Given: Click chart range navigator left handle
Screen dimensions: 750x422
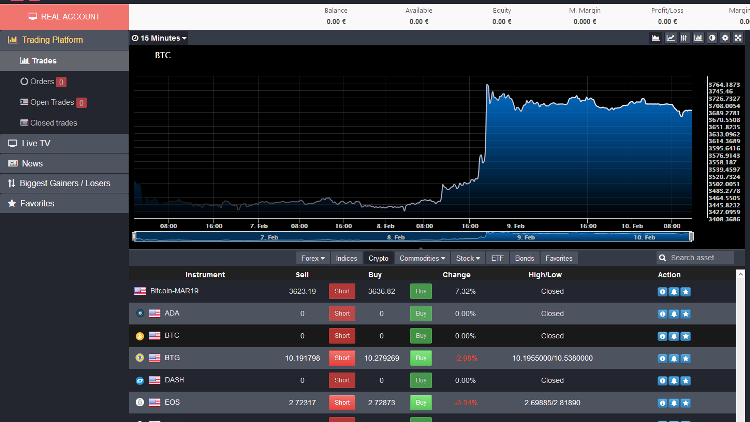Looking at the screenshot, I should coord(134,236).
